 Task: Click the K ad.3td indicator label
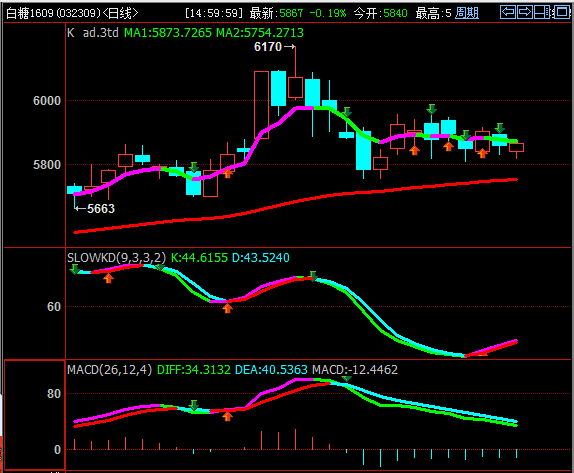(x=93, y=33)
